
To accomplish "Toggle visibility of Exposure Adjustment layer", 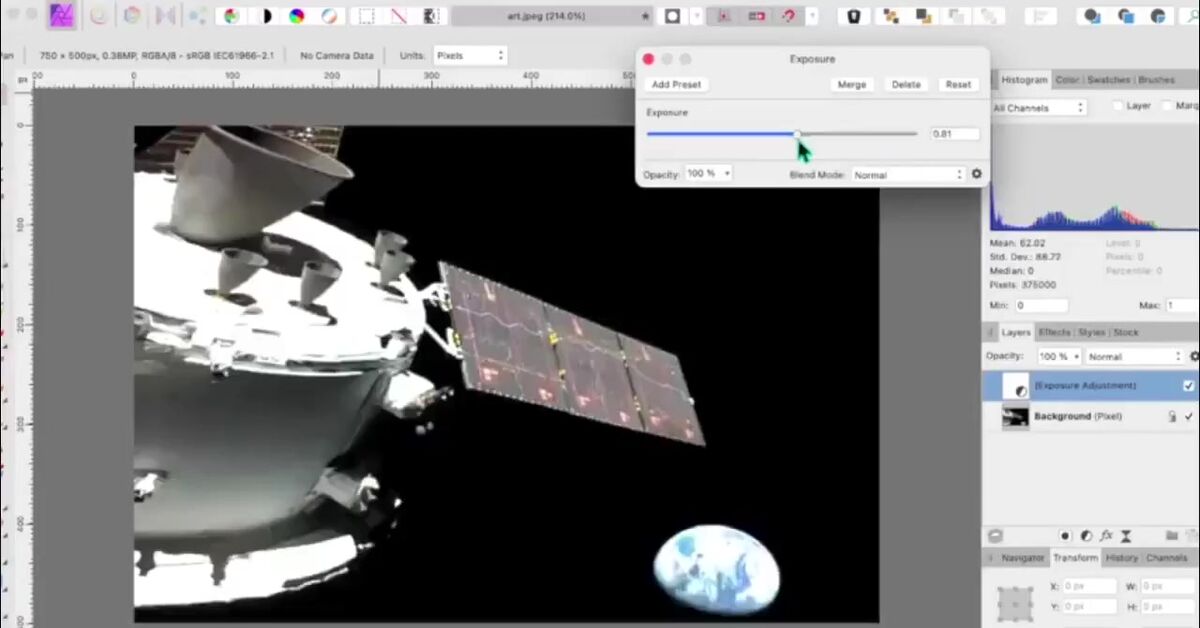I will click(x=1189, y=386).
